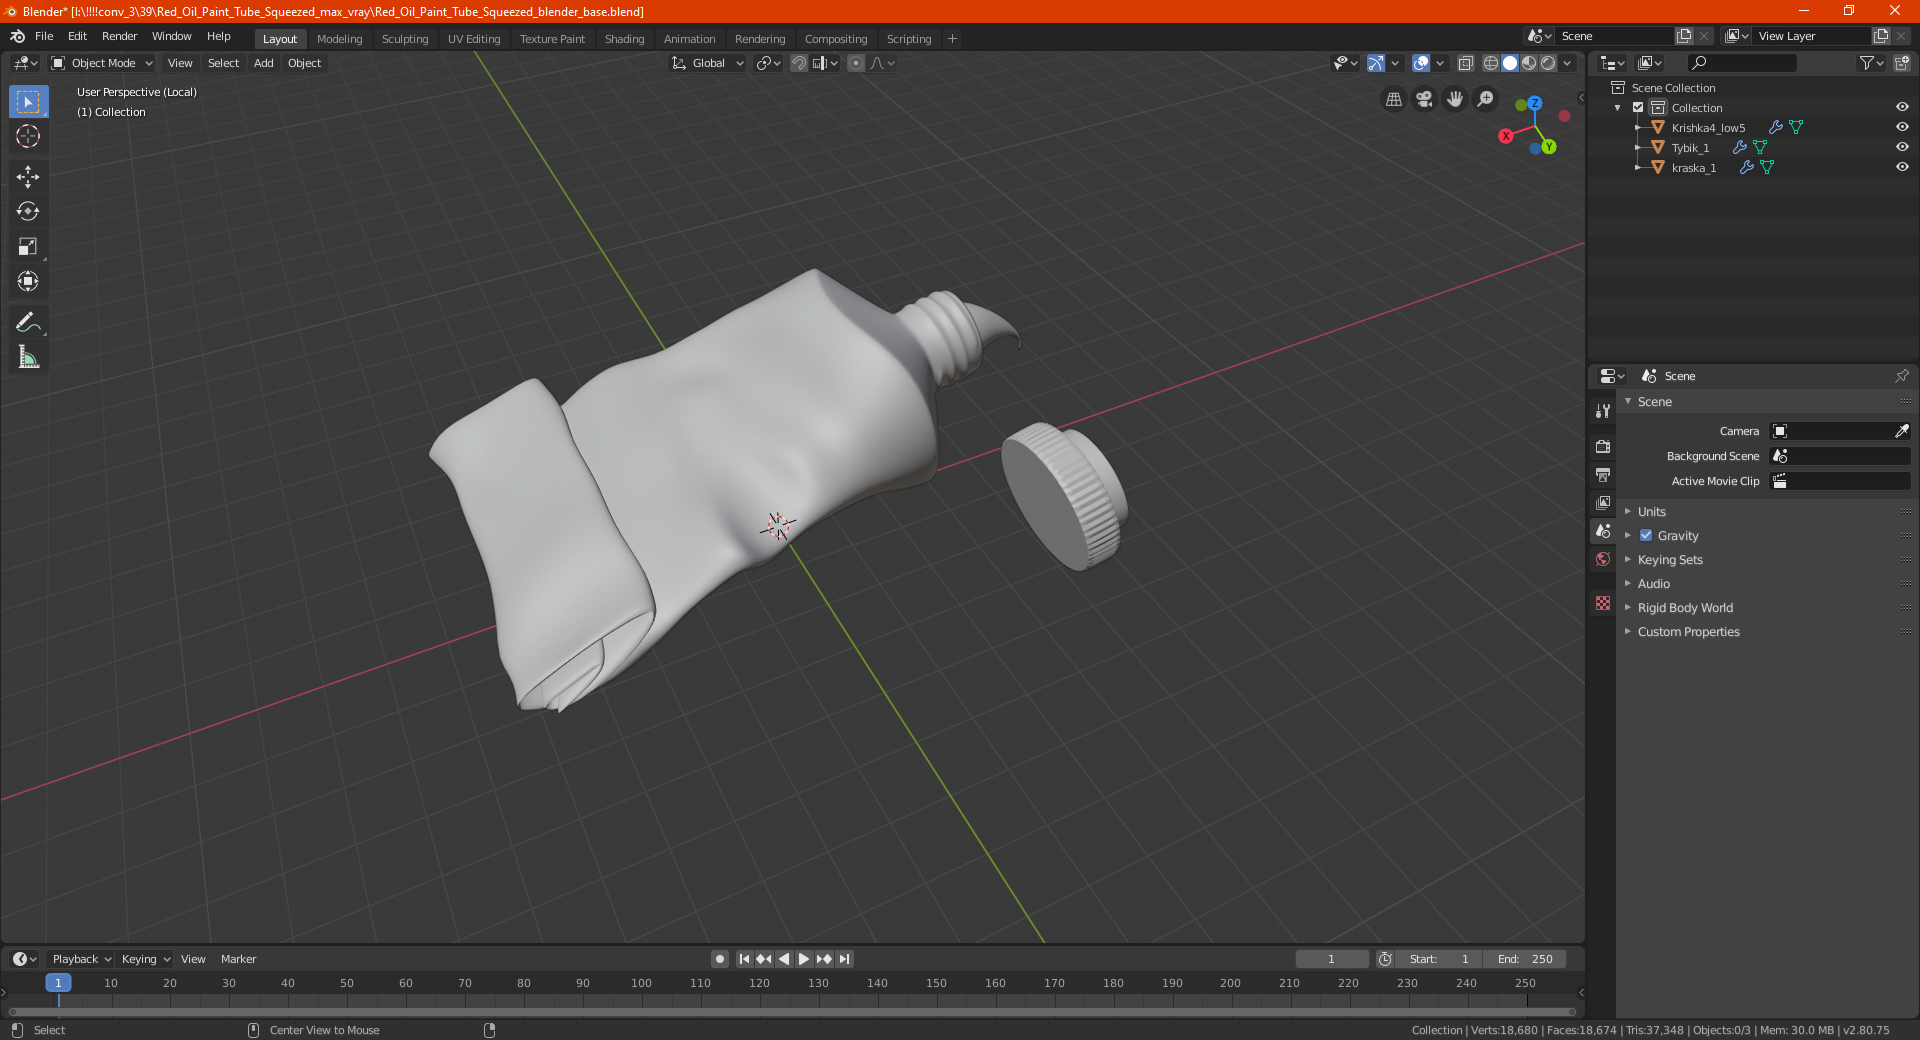The image size is (1920, 1040).
Task: Toggle X-ray display mode
Action: click(1466, 63)
